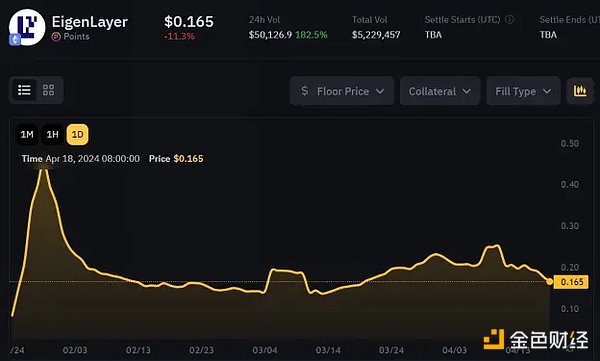Click the candlestick chart icon button
This screenshot has width=600, height=361.
(580, 91)
